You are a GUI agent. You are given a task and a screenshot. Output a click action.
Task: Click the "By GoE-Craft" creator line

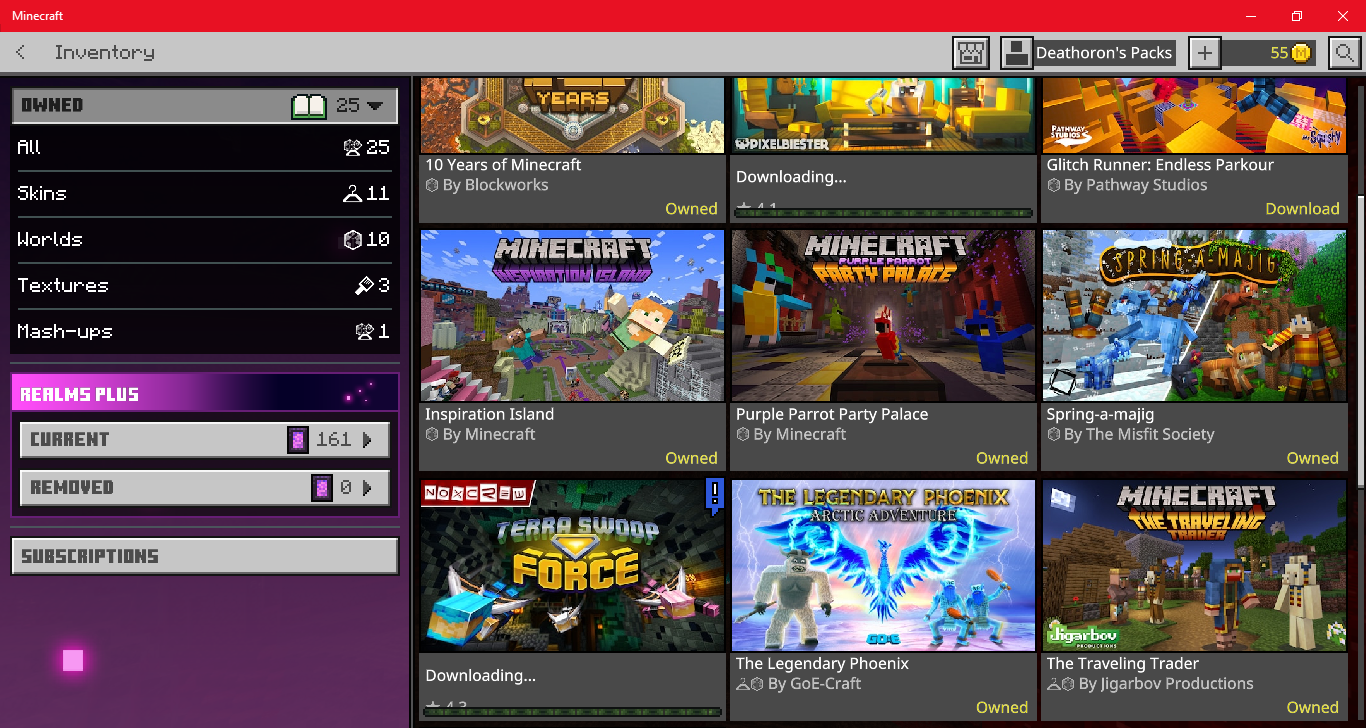[x=799, y=684]
